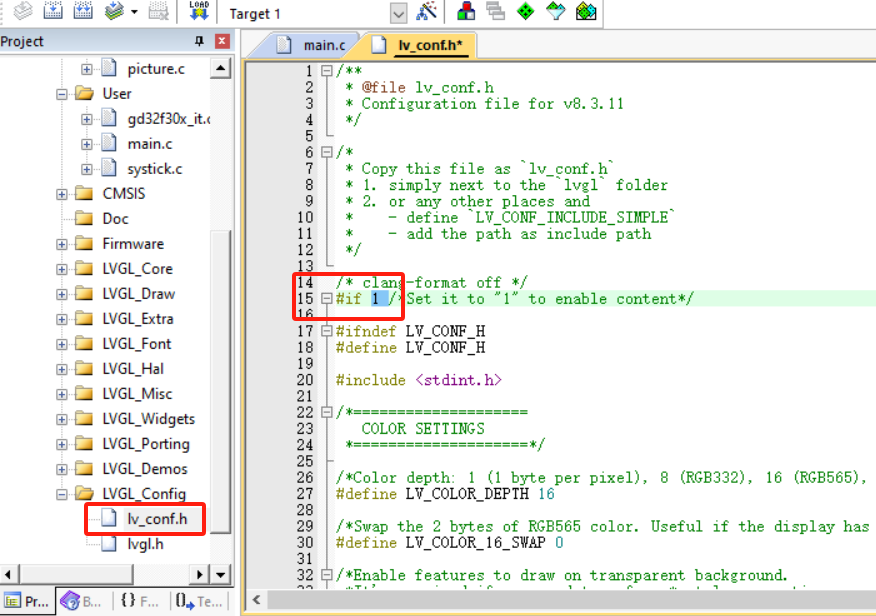
Task: Click the Translate file toolbar icon
Action: point(22,11)
